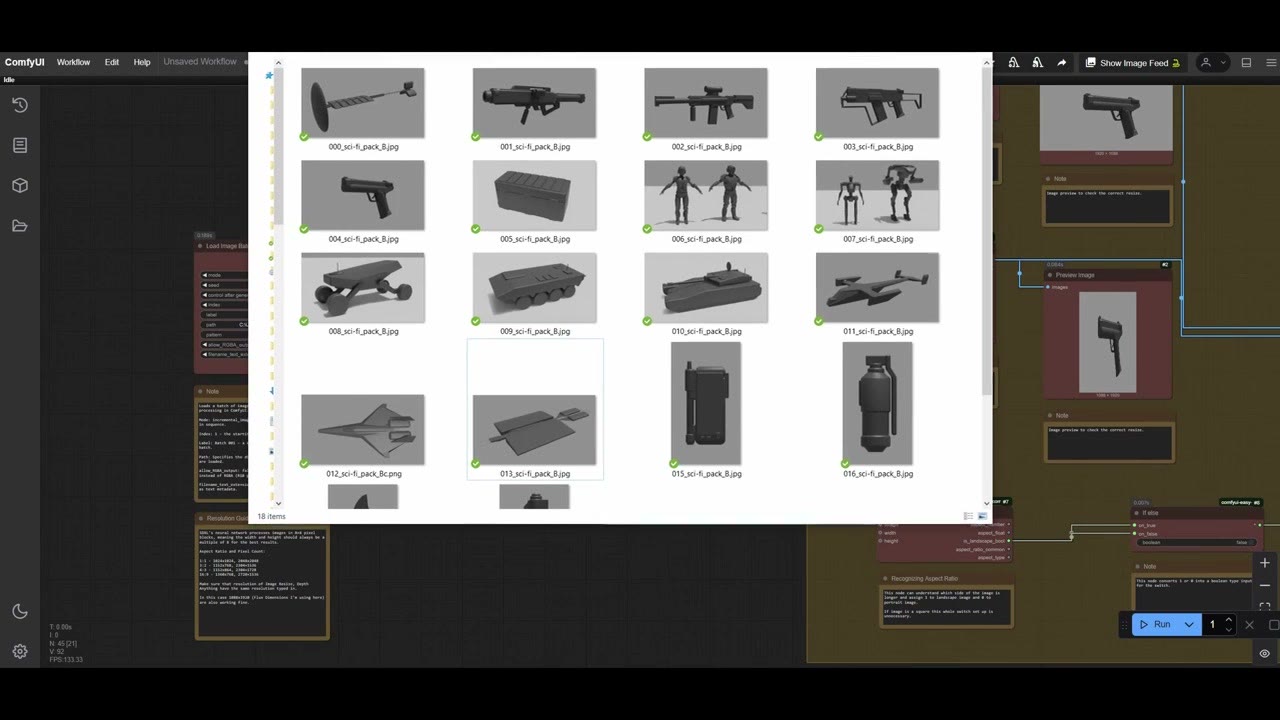Click the user profile icon
1280x720 pixels.
click(x=1206, y=62)
